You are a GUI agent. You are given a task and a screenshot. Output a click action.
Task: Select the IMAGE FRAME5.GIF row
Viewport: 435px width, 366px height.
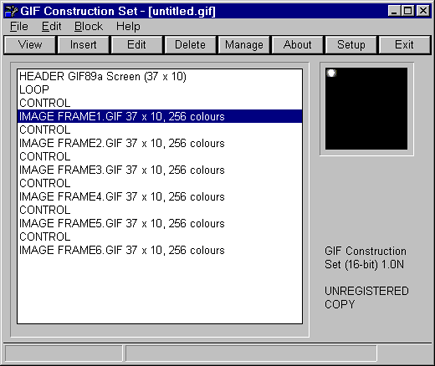click(160, 223)
